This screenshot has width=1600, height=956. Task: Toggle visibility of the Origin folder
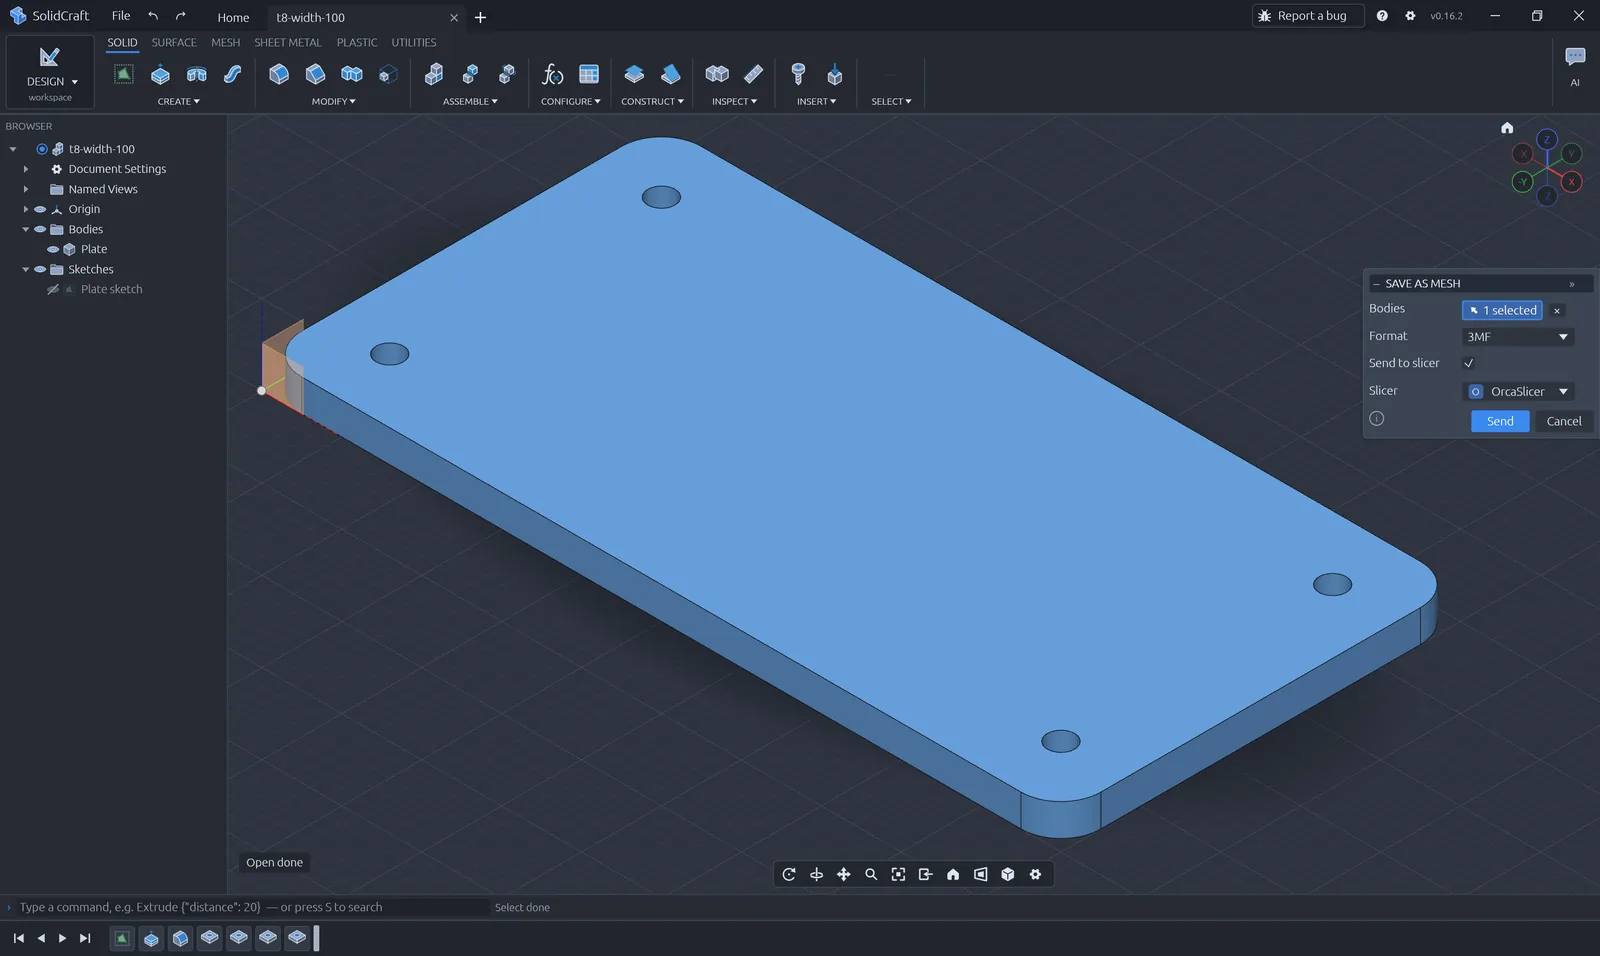pos(40,209)
